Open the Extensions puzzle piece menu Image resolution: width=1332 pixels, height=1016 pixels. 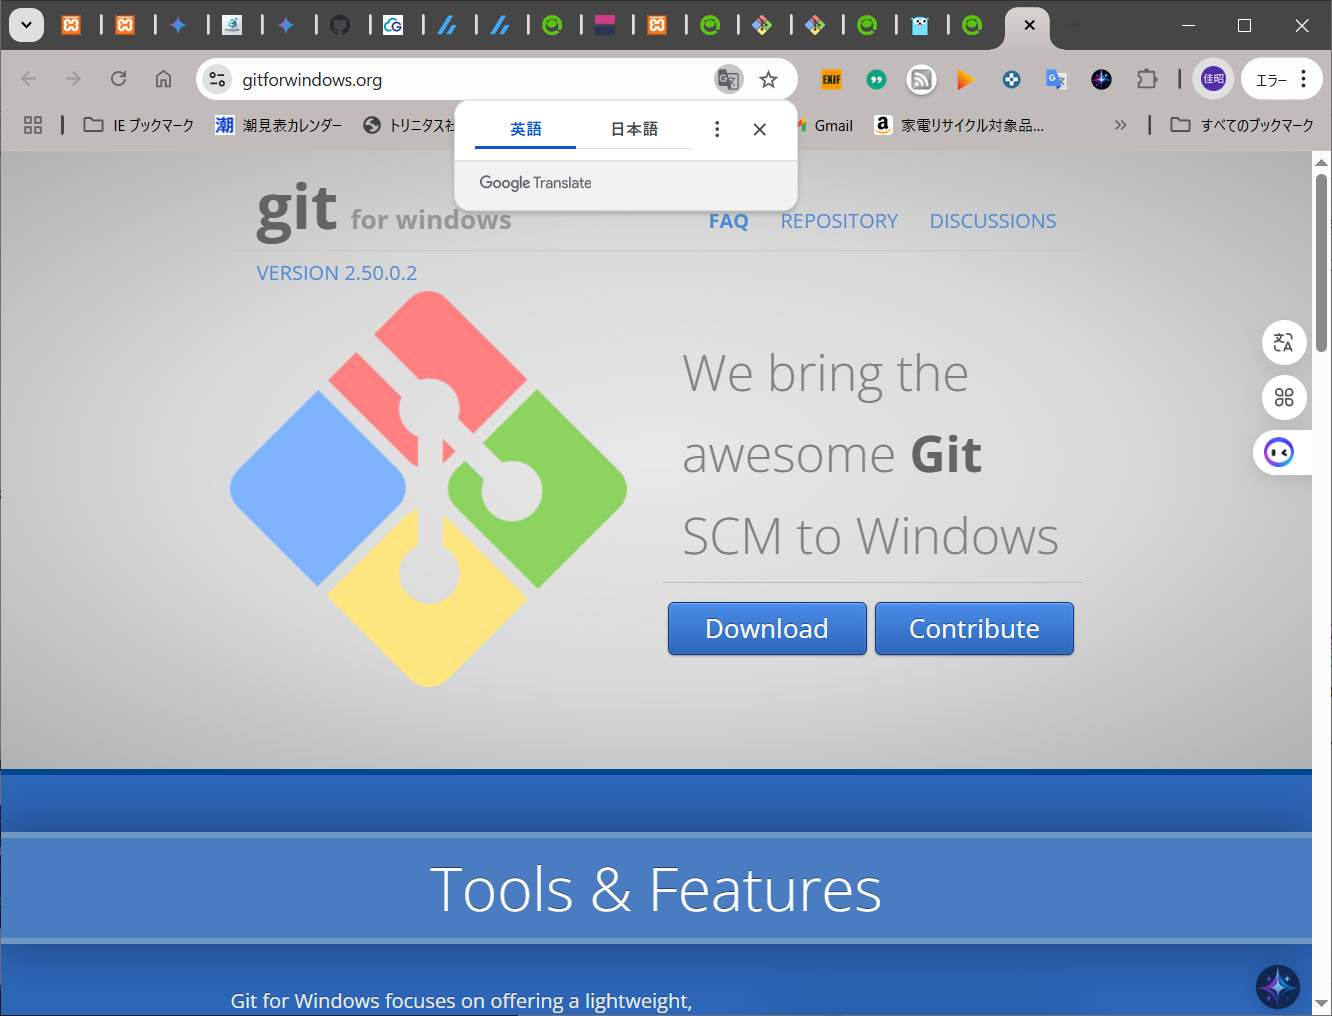[x=1147, y=79]
